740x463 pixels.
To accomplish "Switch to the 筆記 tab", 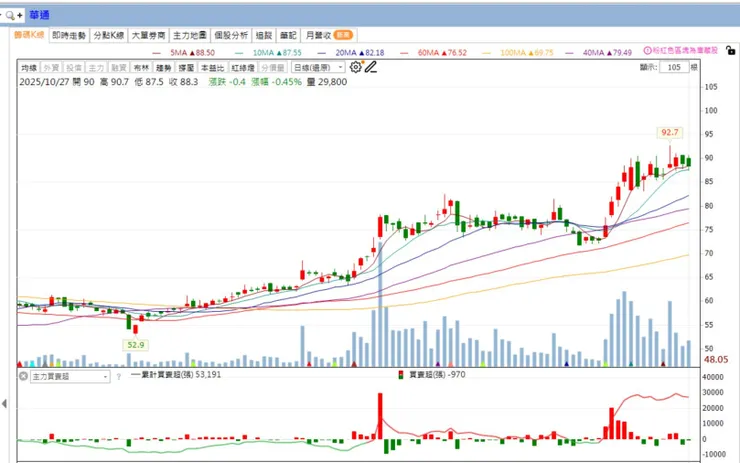I will [x=288, y=35].
